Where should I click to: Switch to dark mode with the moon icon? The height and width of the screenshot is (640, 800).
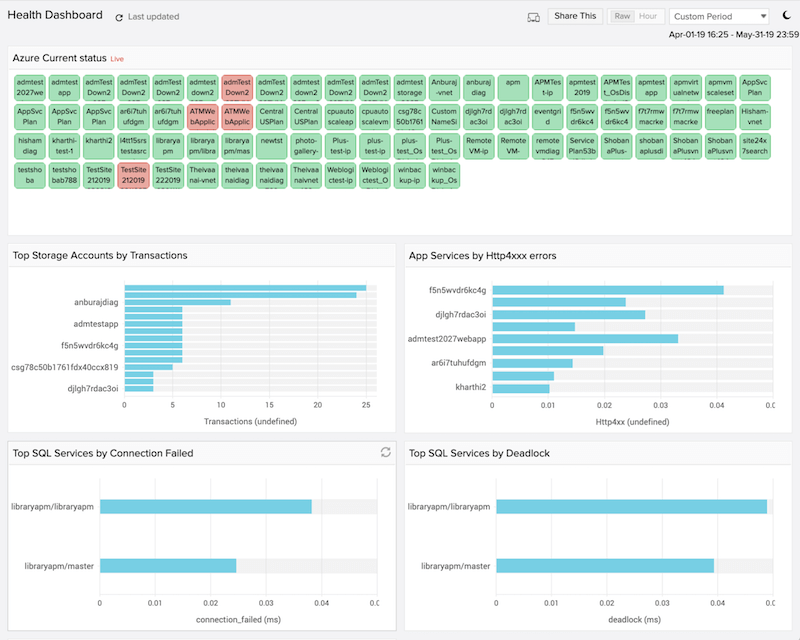(x=787, y=15)
